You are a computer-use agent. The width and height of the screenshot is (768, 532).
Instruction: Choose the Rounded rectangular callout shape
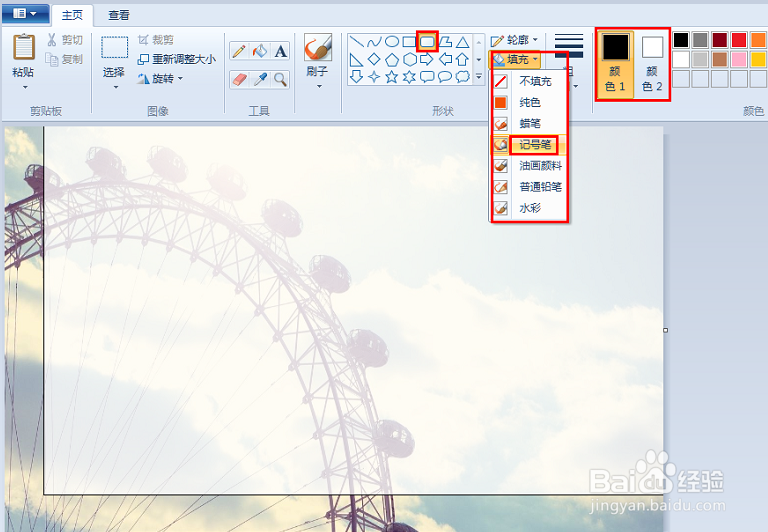click(427, 76)
